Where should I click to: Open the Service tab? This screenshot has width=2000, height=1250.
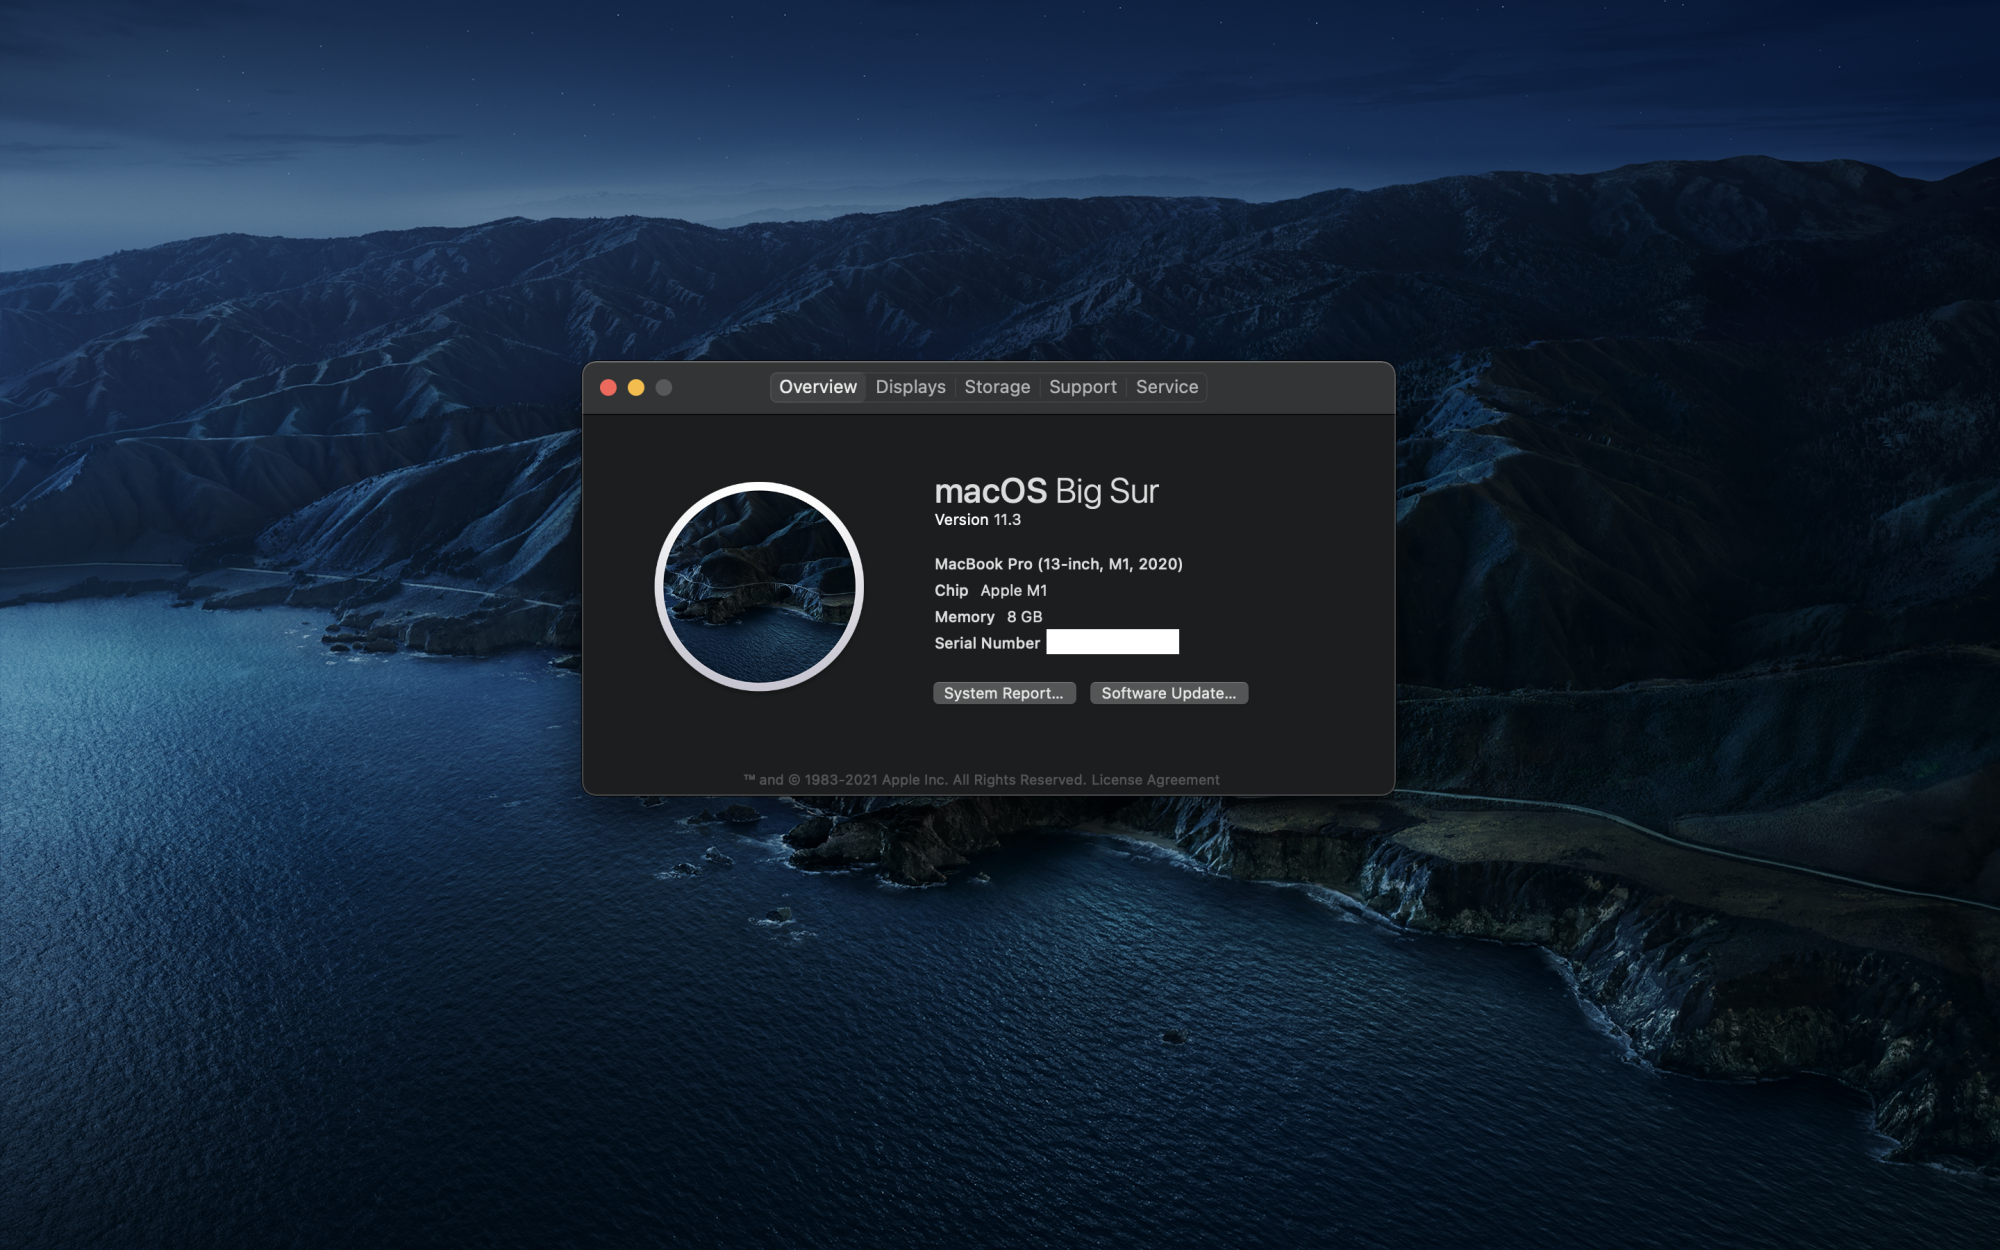[1166, 387]
